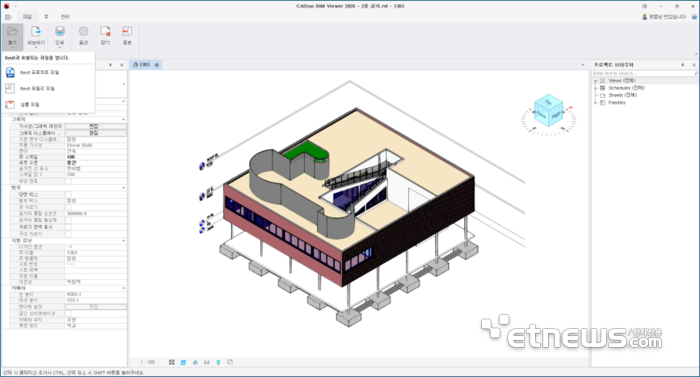Toggle the sun path (태양 경로) checkbox
700x377 pixels.
pos(68,181)
